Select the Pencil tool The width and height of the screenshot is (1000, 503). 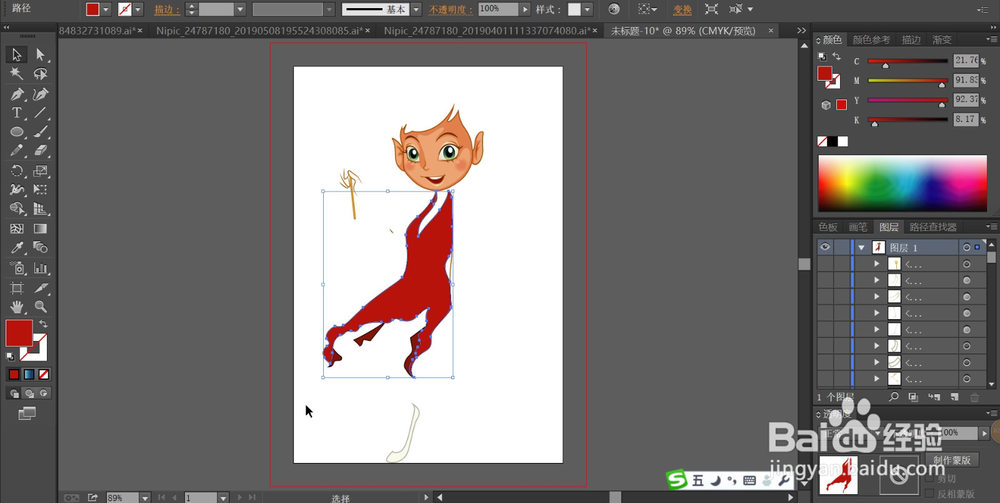(17, 151)
